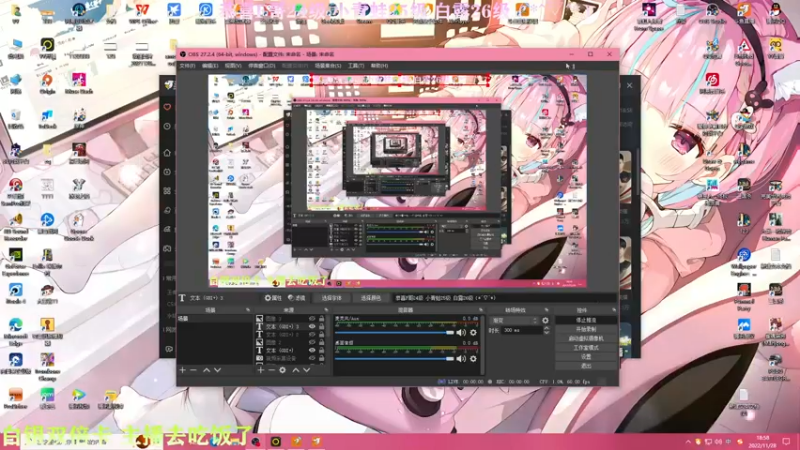Click the 滤镜 filters button in source toolbar

296,298
